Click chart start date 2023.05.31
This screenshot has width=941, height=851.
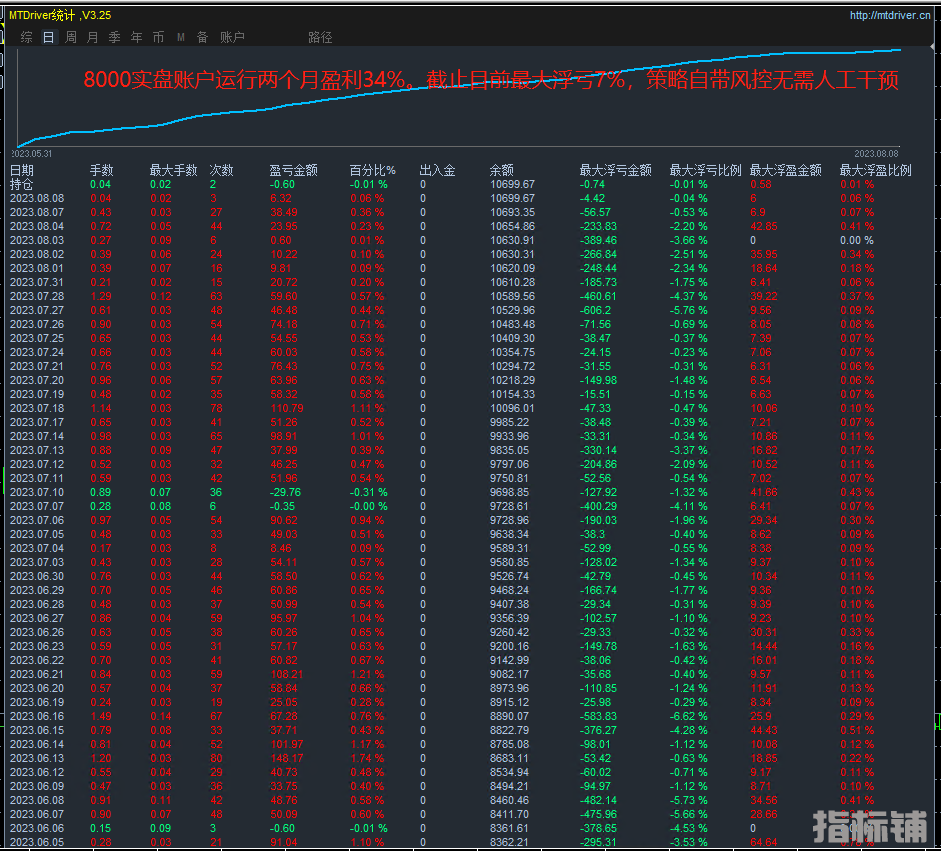32,154
